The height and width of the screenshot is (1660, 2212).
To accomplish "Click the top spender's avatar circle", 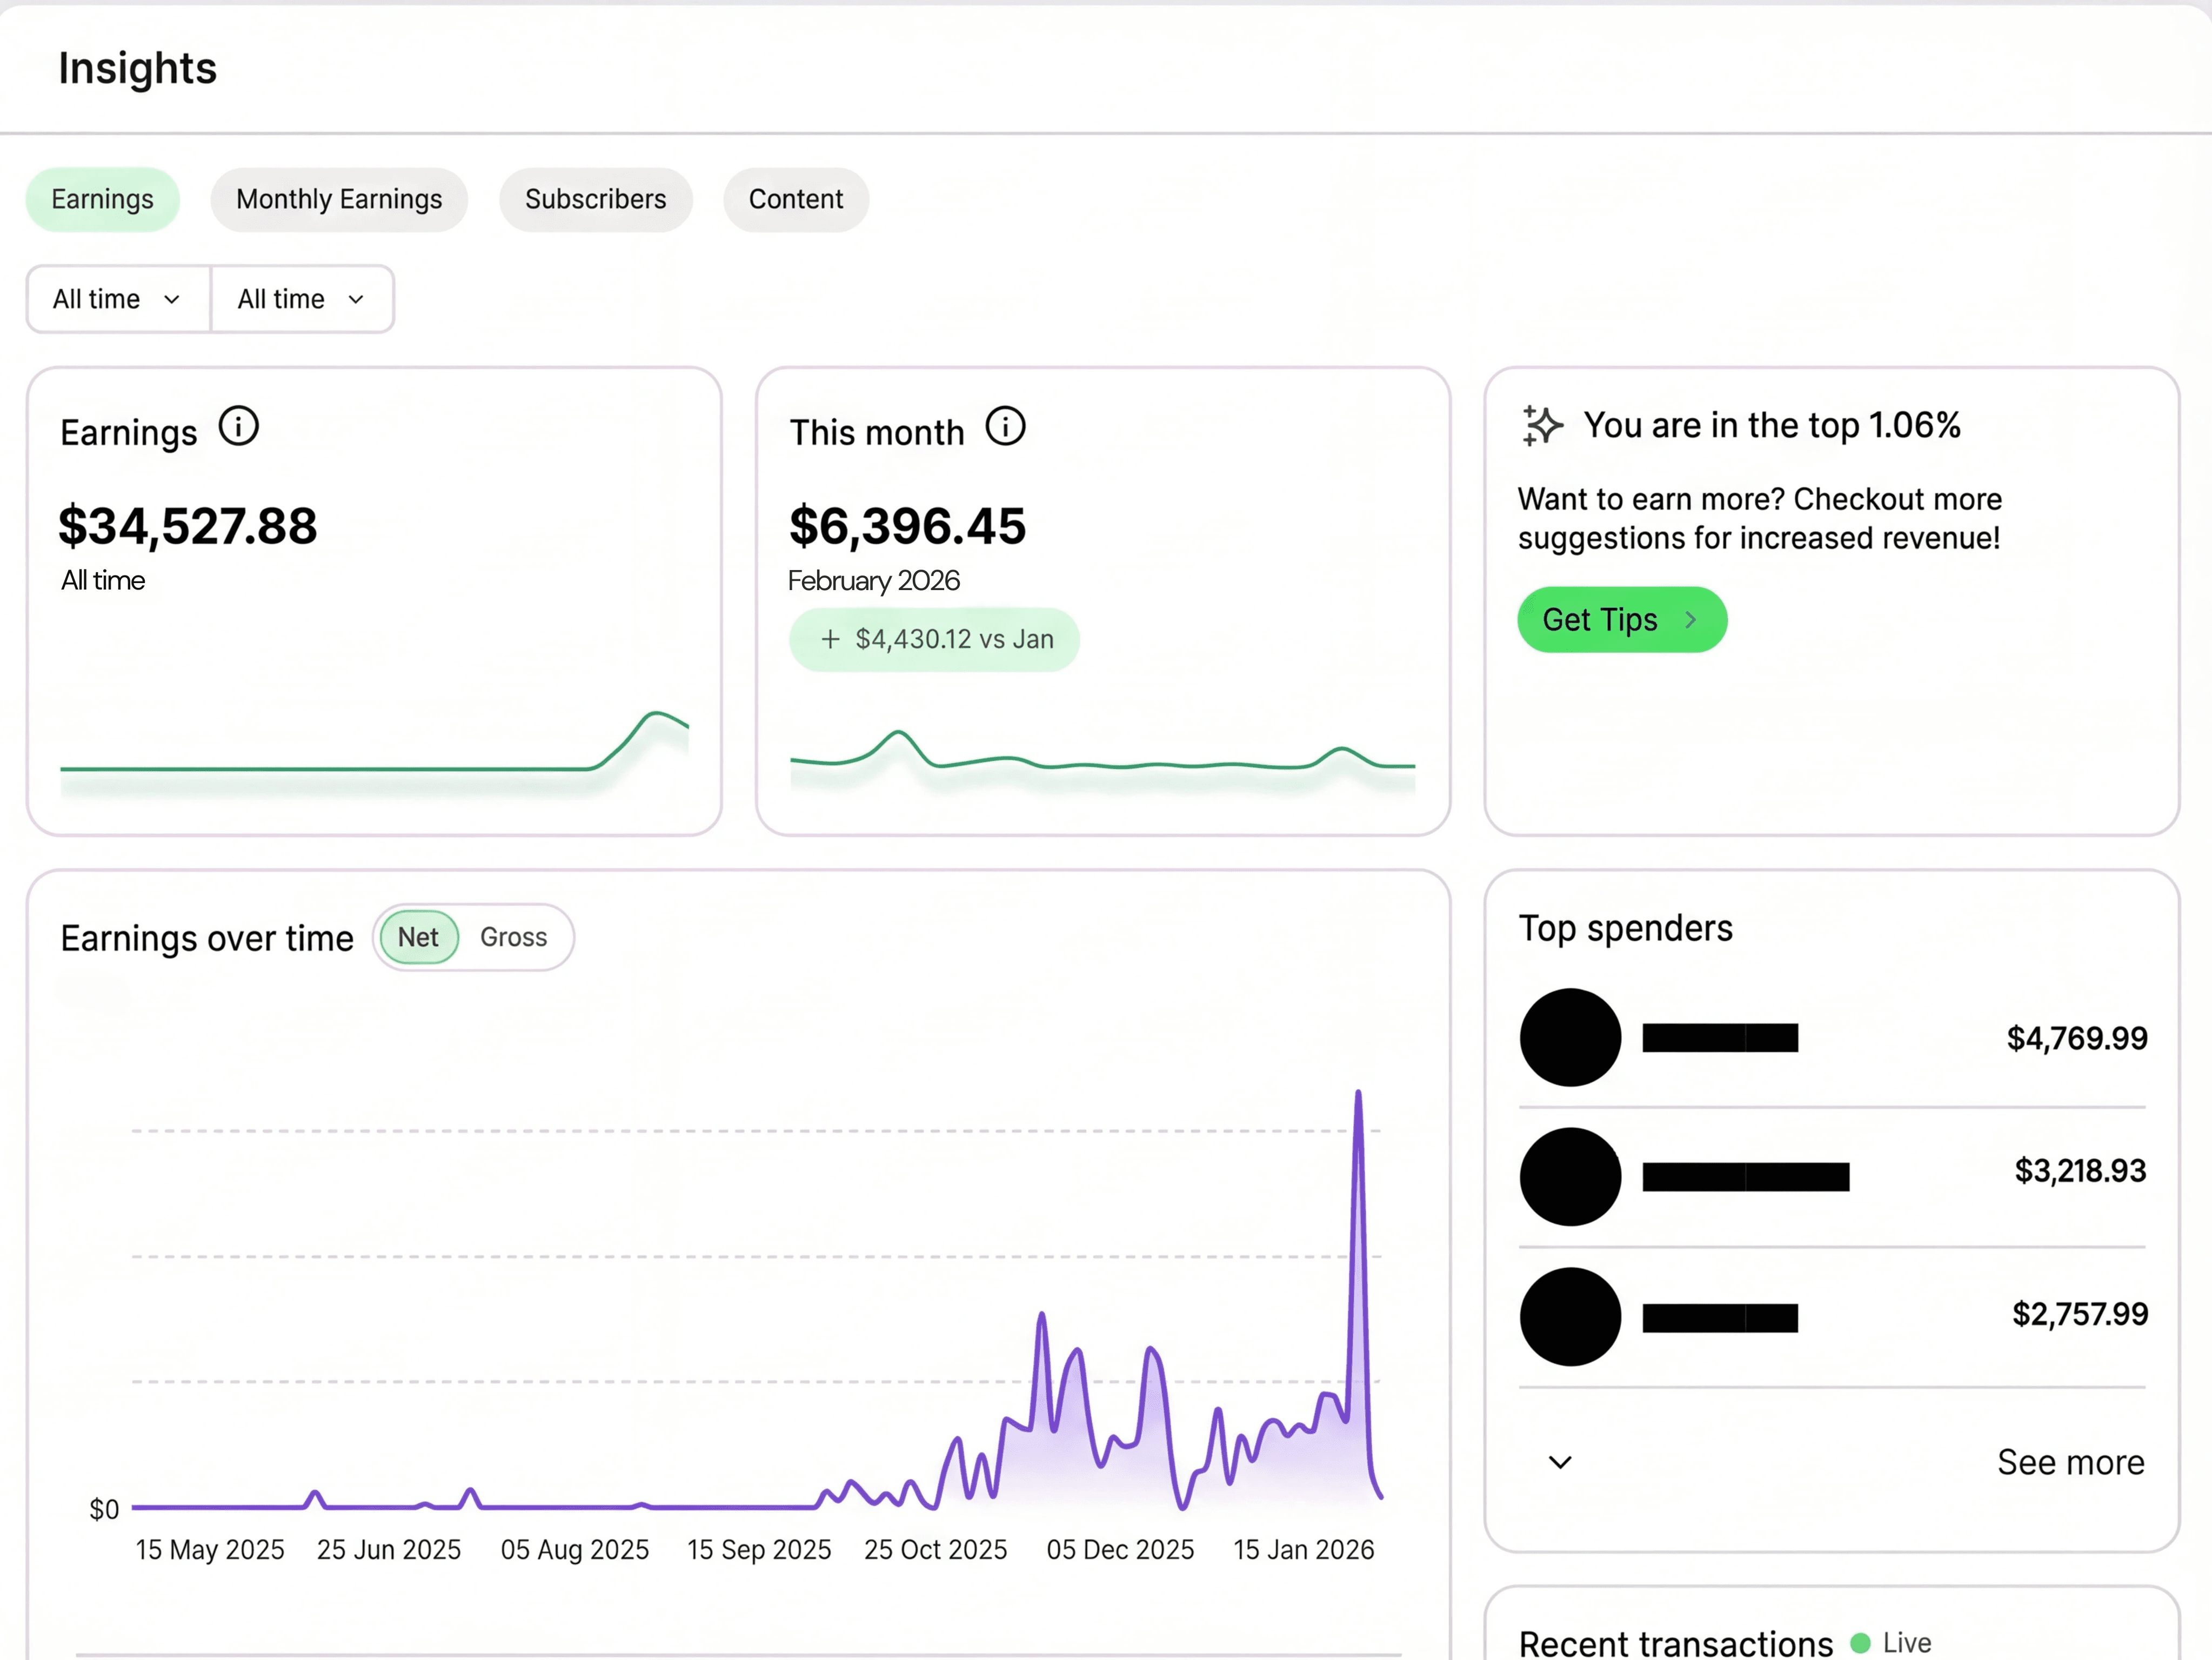I will 1570,1038.
